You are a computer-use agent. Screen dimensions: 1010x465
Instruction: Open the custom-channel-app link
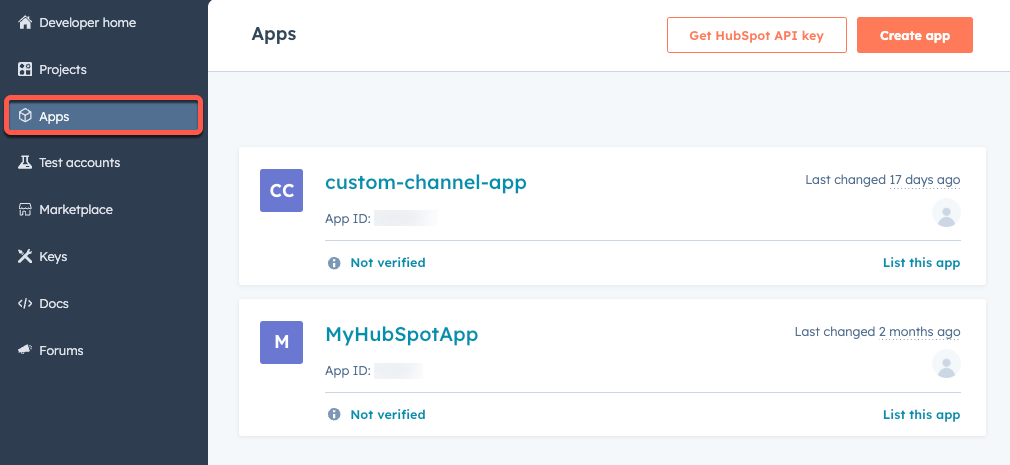(x=426, y=183)
